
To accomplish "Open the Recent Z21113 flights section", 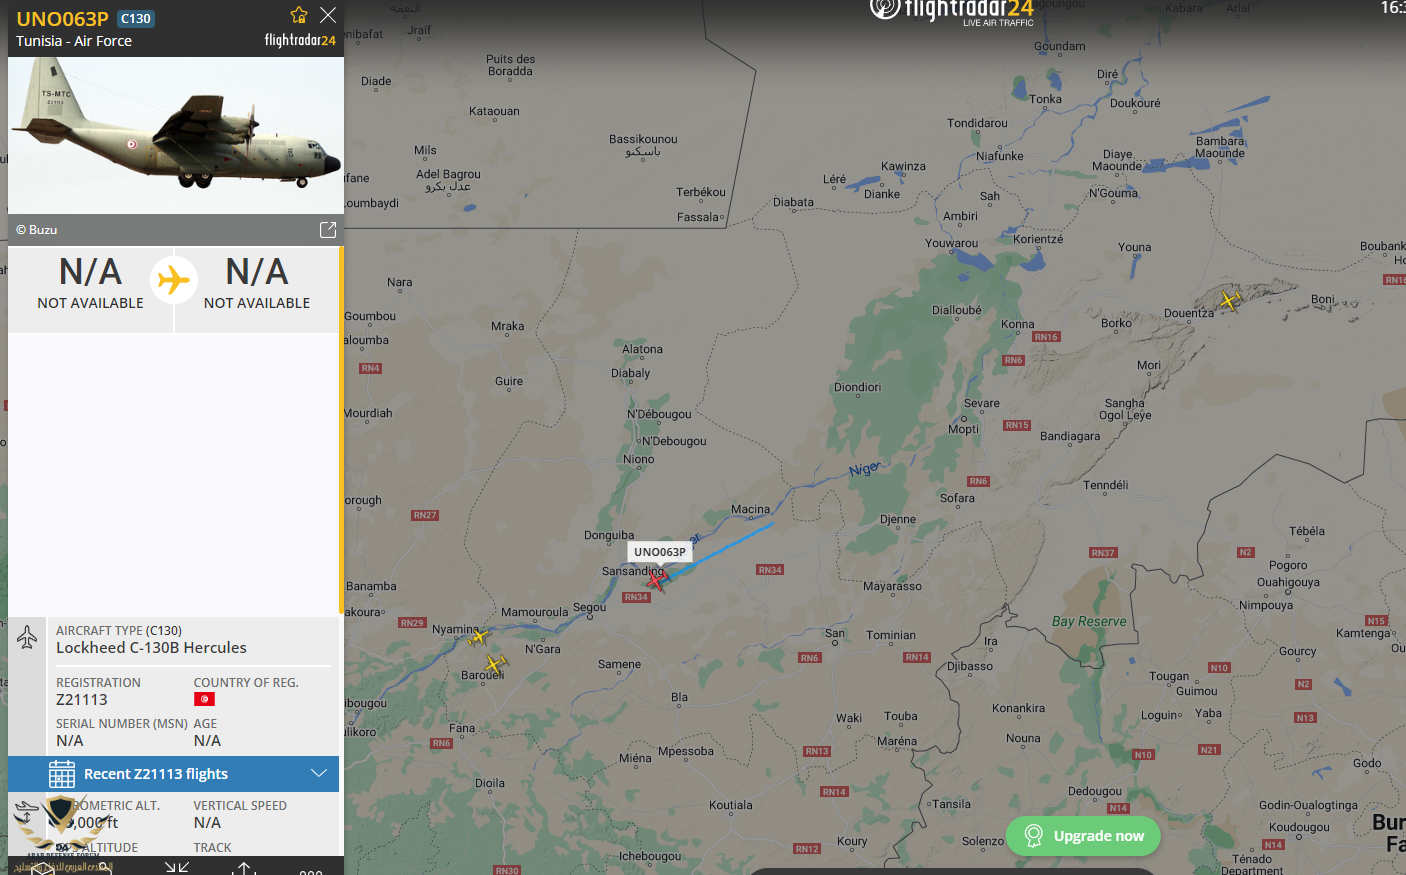I will click(174, 774).
